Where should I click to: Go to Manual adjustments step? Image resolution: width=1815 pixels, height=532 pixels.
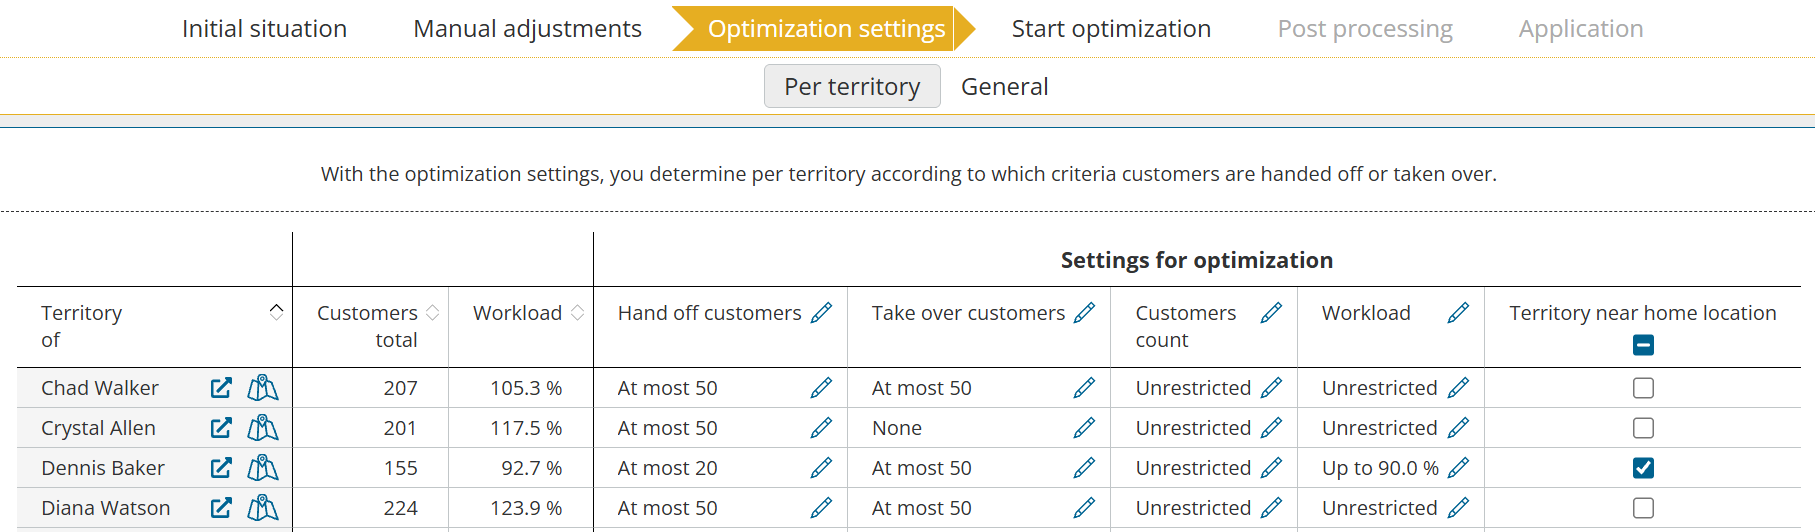527,29
